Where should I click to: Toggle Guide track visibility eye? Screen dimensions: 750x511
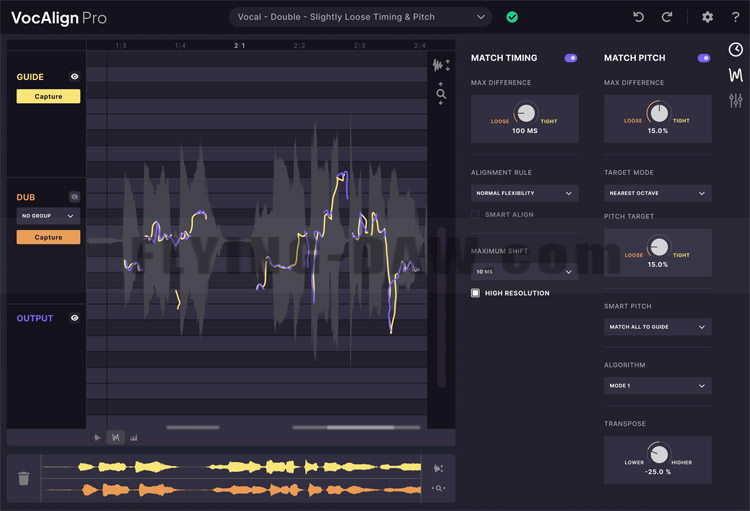click(75, 77)
